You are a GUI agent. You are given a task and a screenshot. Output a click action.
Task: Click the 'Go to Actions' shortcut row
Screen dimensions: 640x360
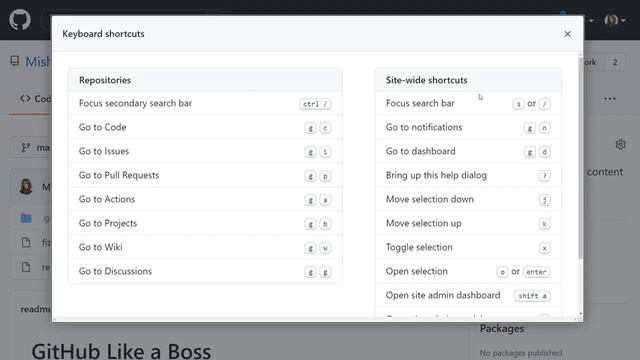click(x=205, y=199)
